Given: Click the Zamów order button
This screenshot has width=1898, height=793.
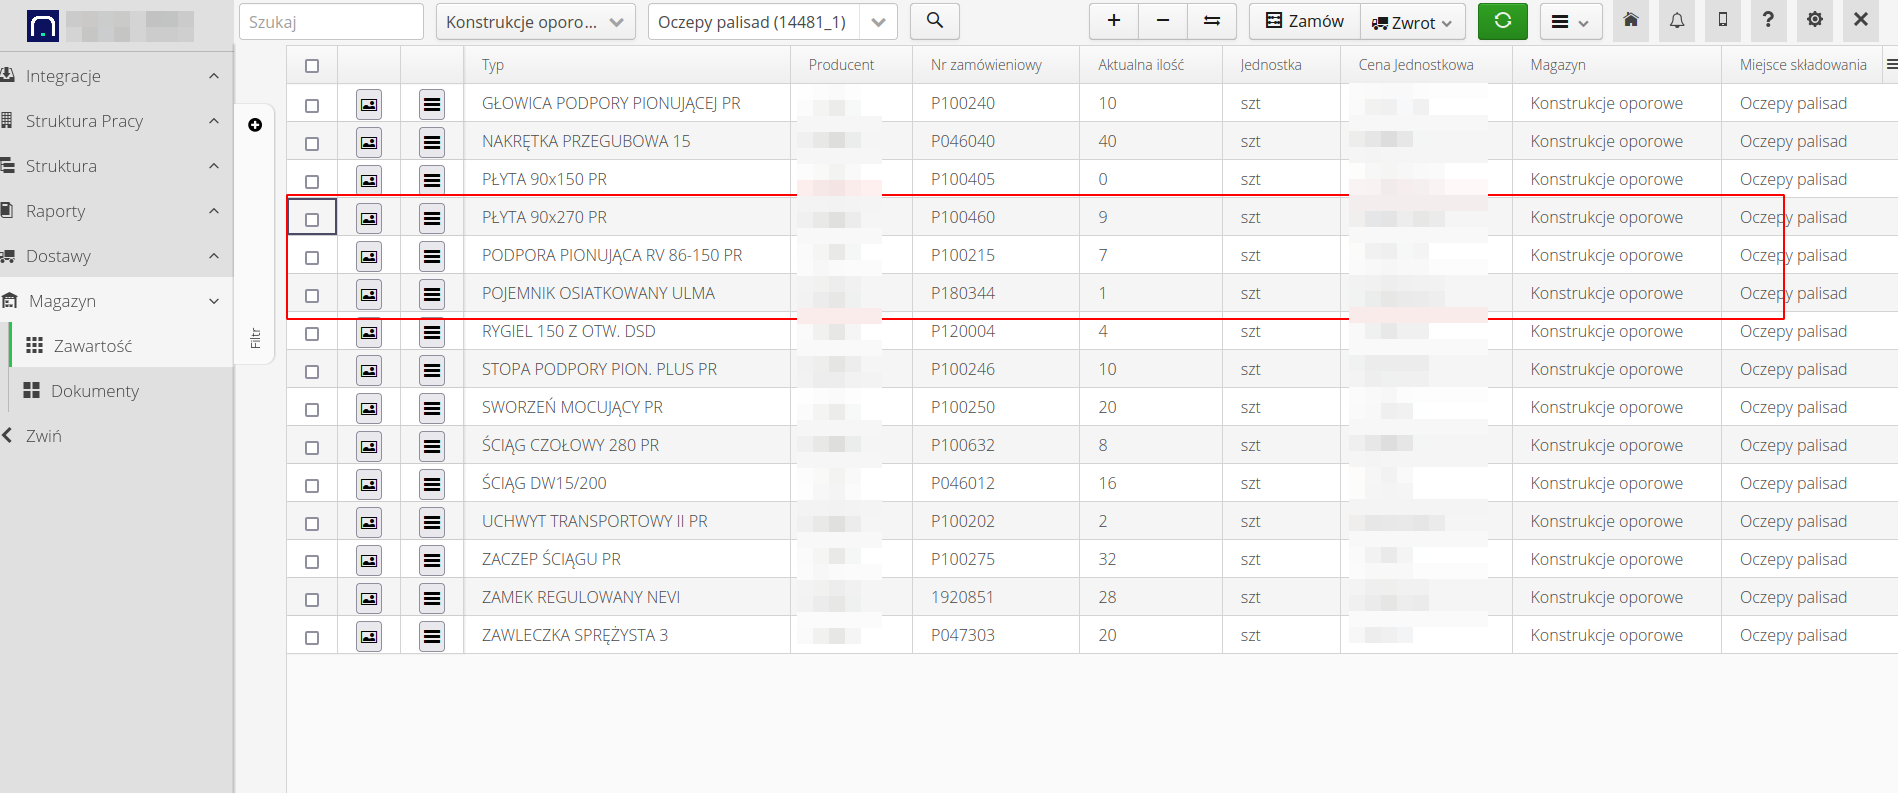Looking at the screenshot, I should [x=1304, y=21].
